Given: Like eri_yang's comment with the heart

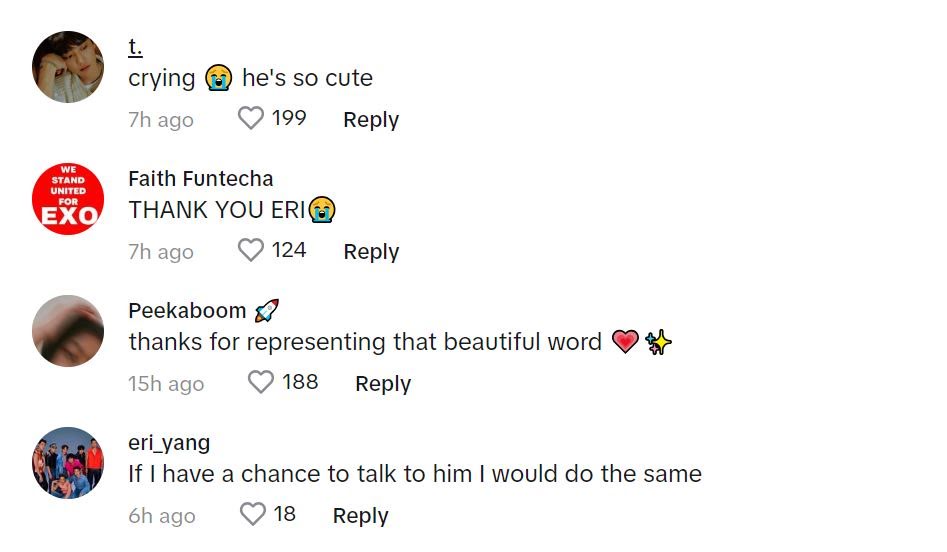Looking at the screenshot, I should pos(253,514).
